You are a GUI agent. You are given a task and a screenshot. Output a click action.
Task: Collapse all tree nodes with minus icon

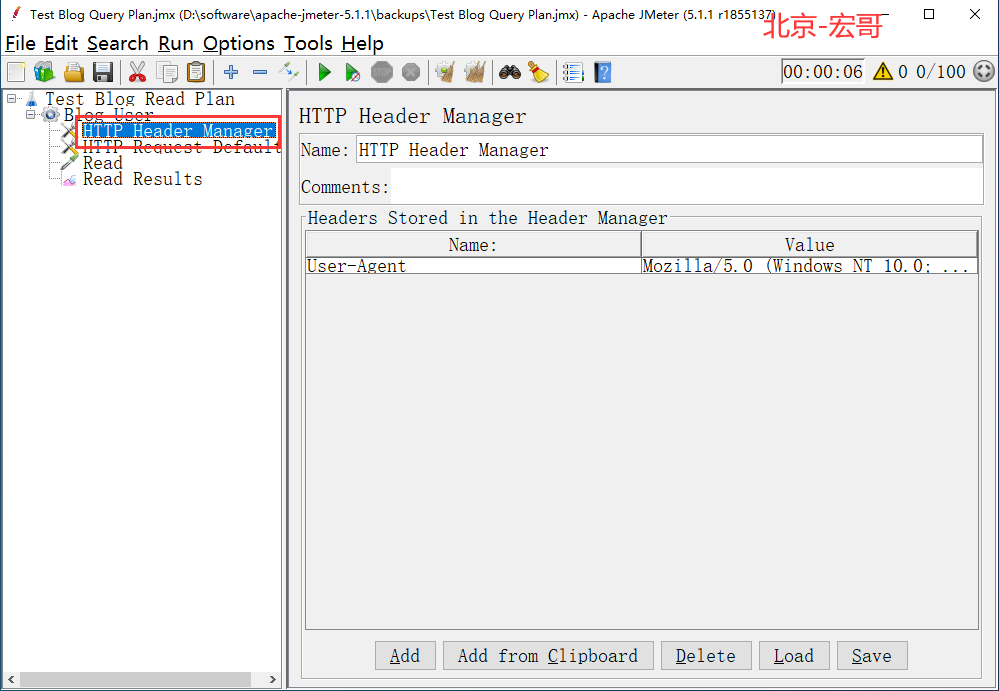pos(260,72)
